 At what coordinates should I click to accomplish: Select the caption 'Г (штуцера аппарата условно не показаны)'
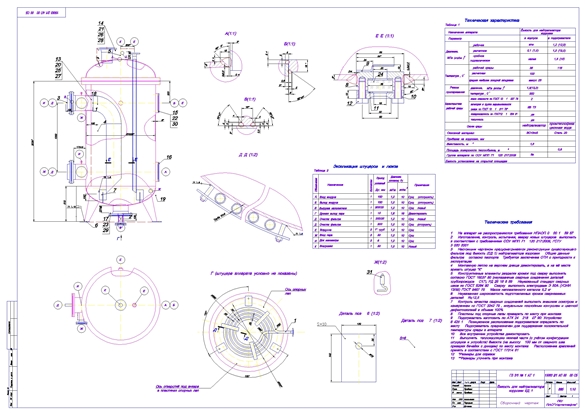[254, 273]
